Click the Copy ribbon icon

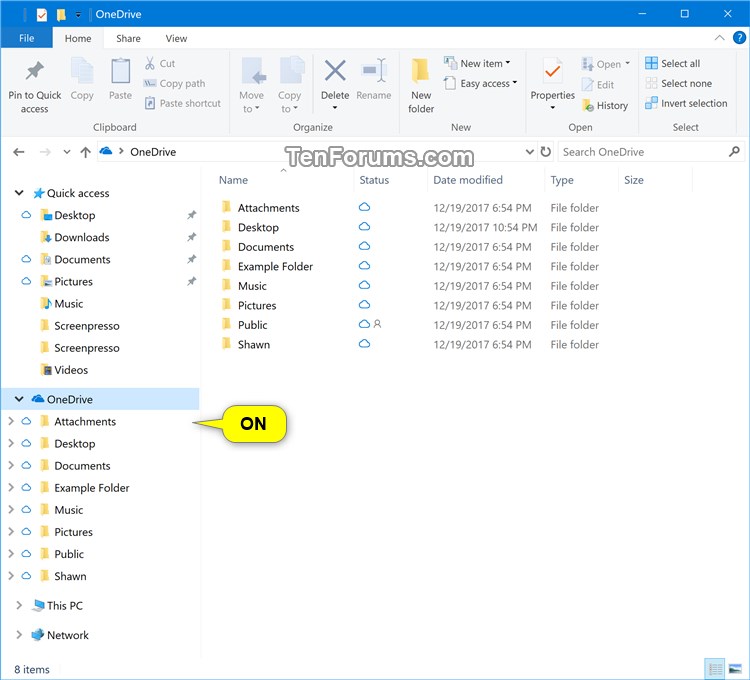(x=82, y=72)
